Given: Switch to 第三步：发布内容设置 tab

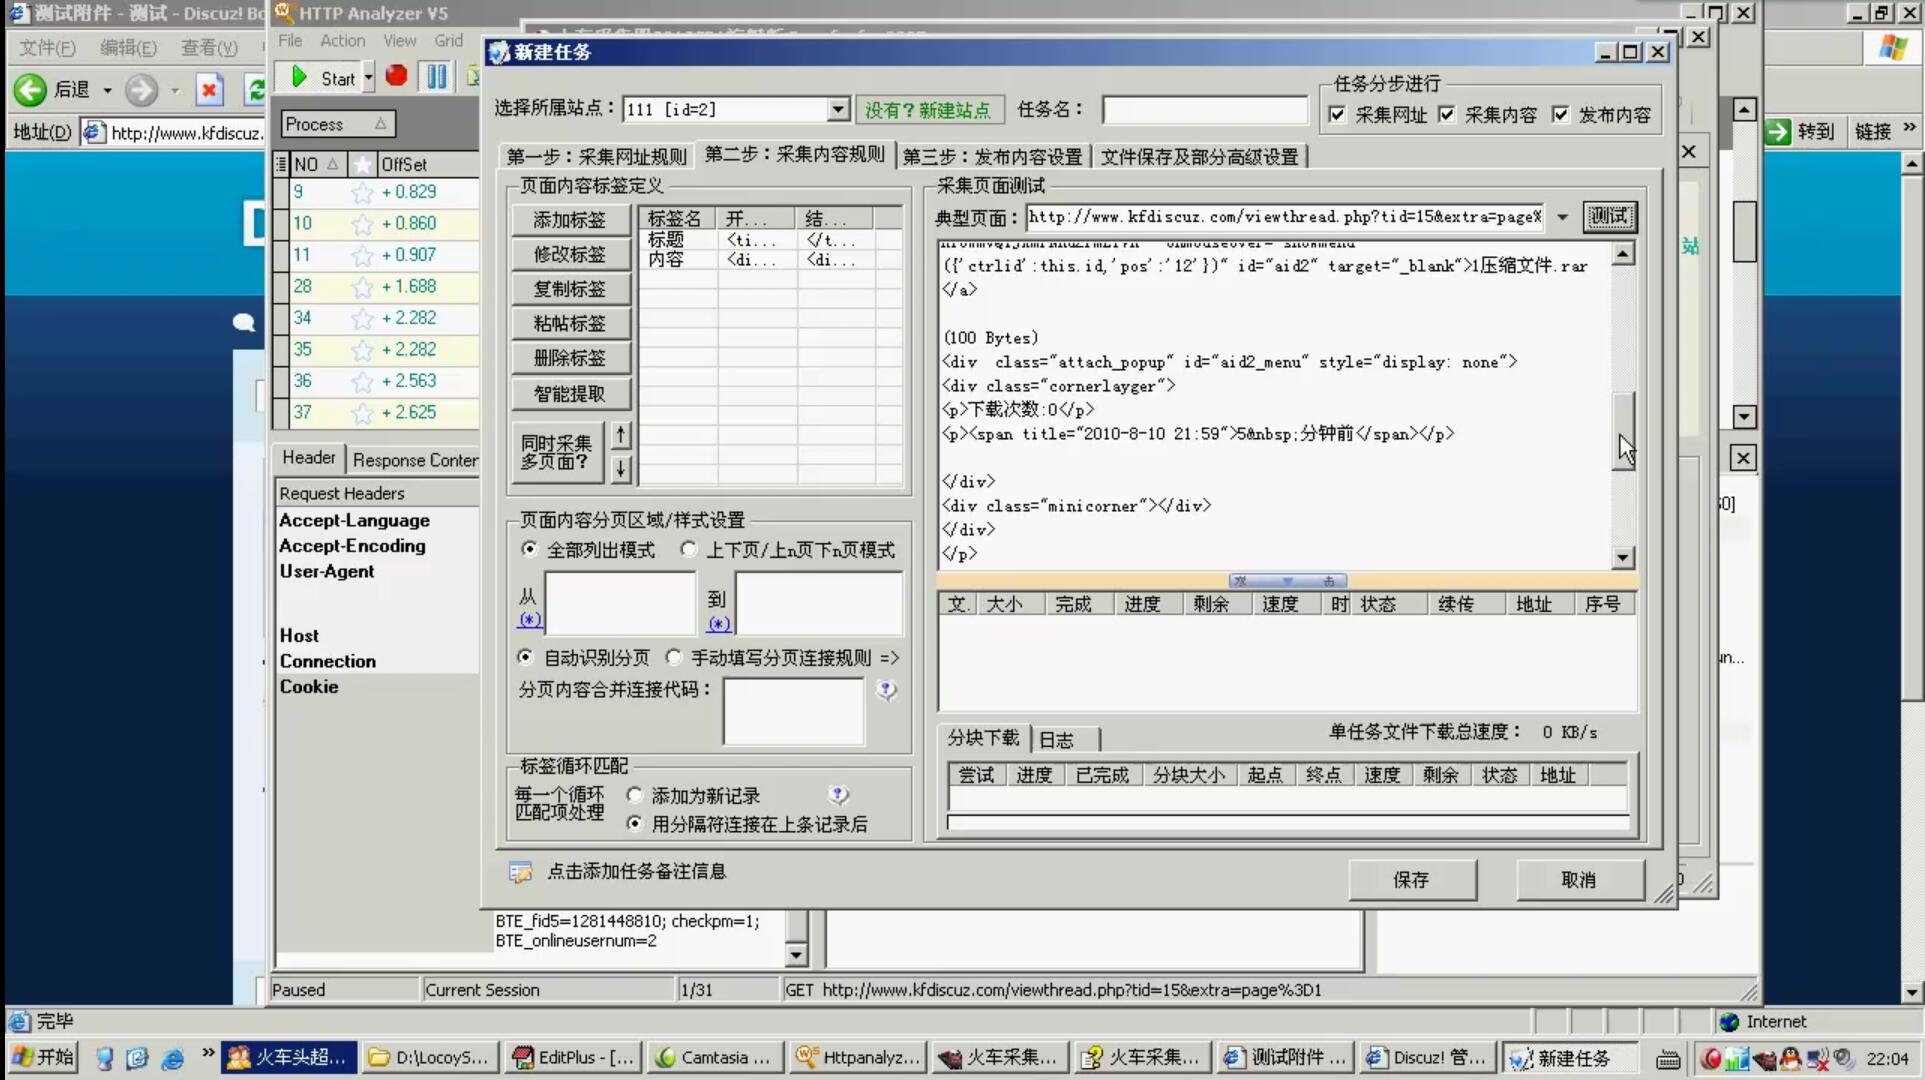Looking at the screenshot, I should [996, 155].
